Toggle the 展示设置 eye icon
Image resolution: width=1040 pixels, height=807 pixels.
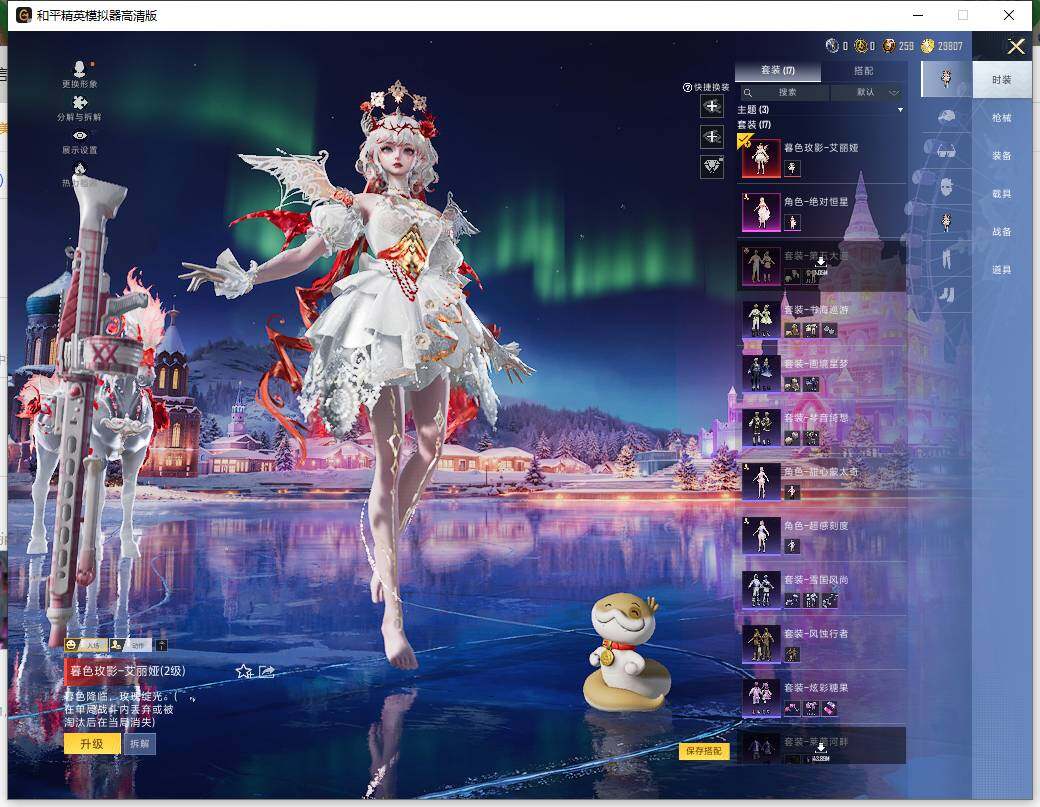[80, 135]
